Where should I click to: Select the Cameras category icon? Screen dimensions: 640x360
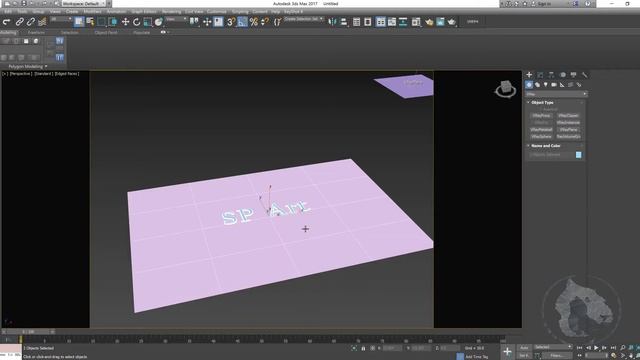[554, 85]
